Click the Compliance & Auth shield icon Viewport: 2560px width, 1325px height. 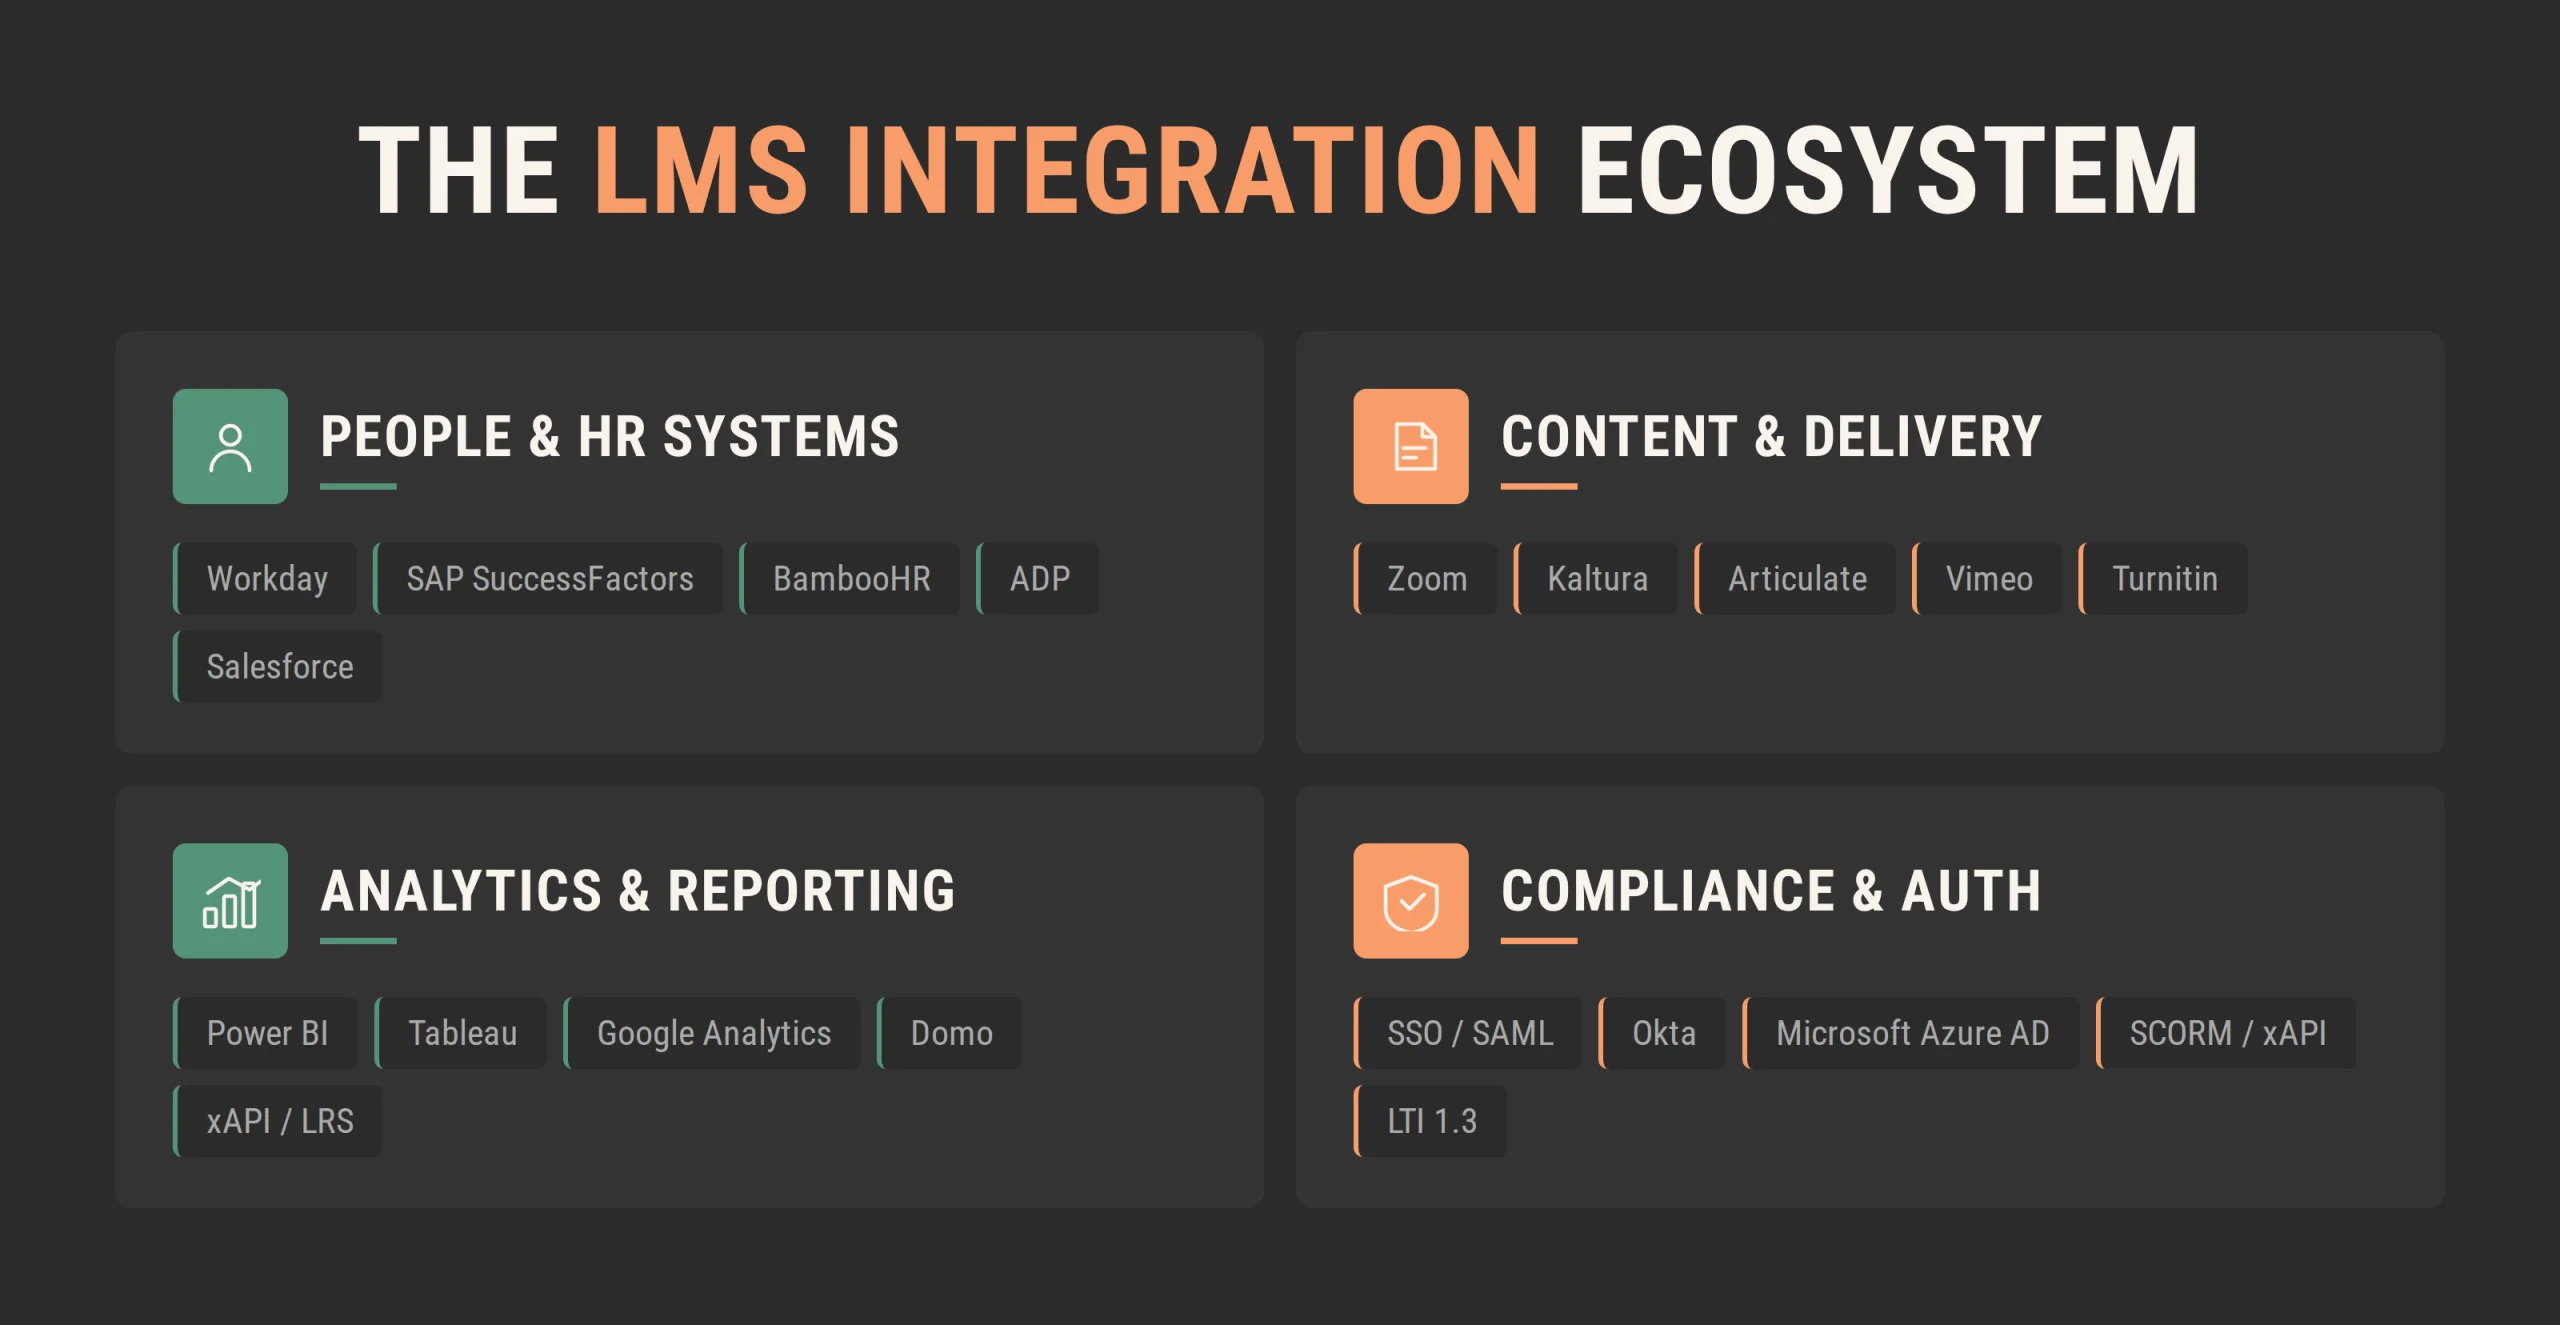click(1411, 901)
